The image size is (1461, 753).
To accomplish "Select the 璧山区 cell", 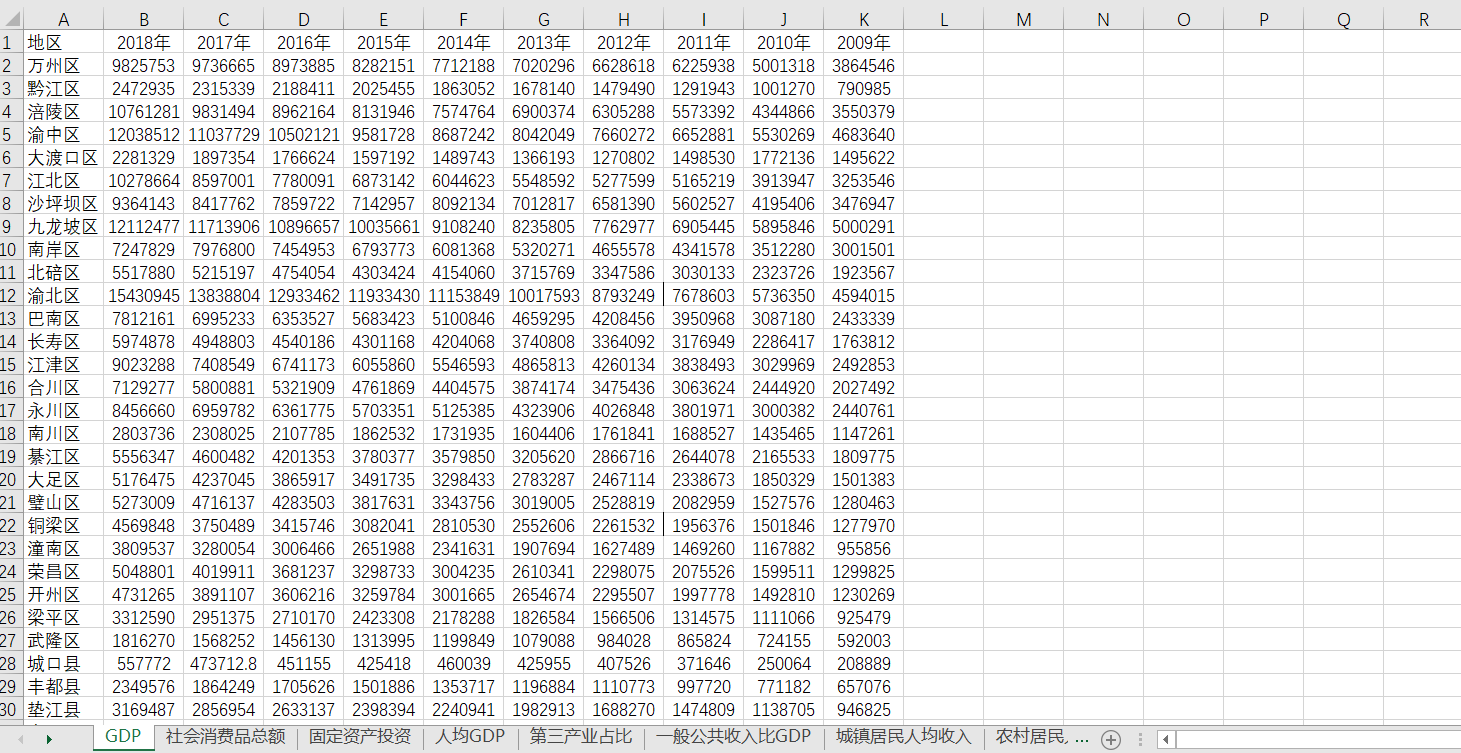I will pos(63,503).
